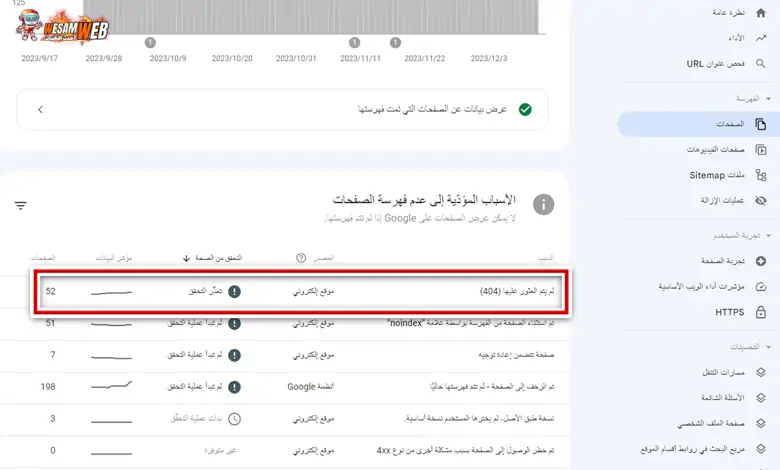Select الصفحات (Pages) sidebar item

click(x=698, y=124)
